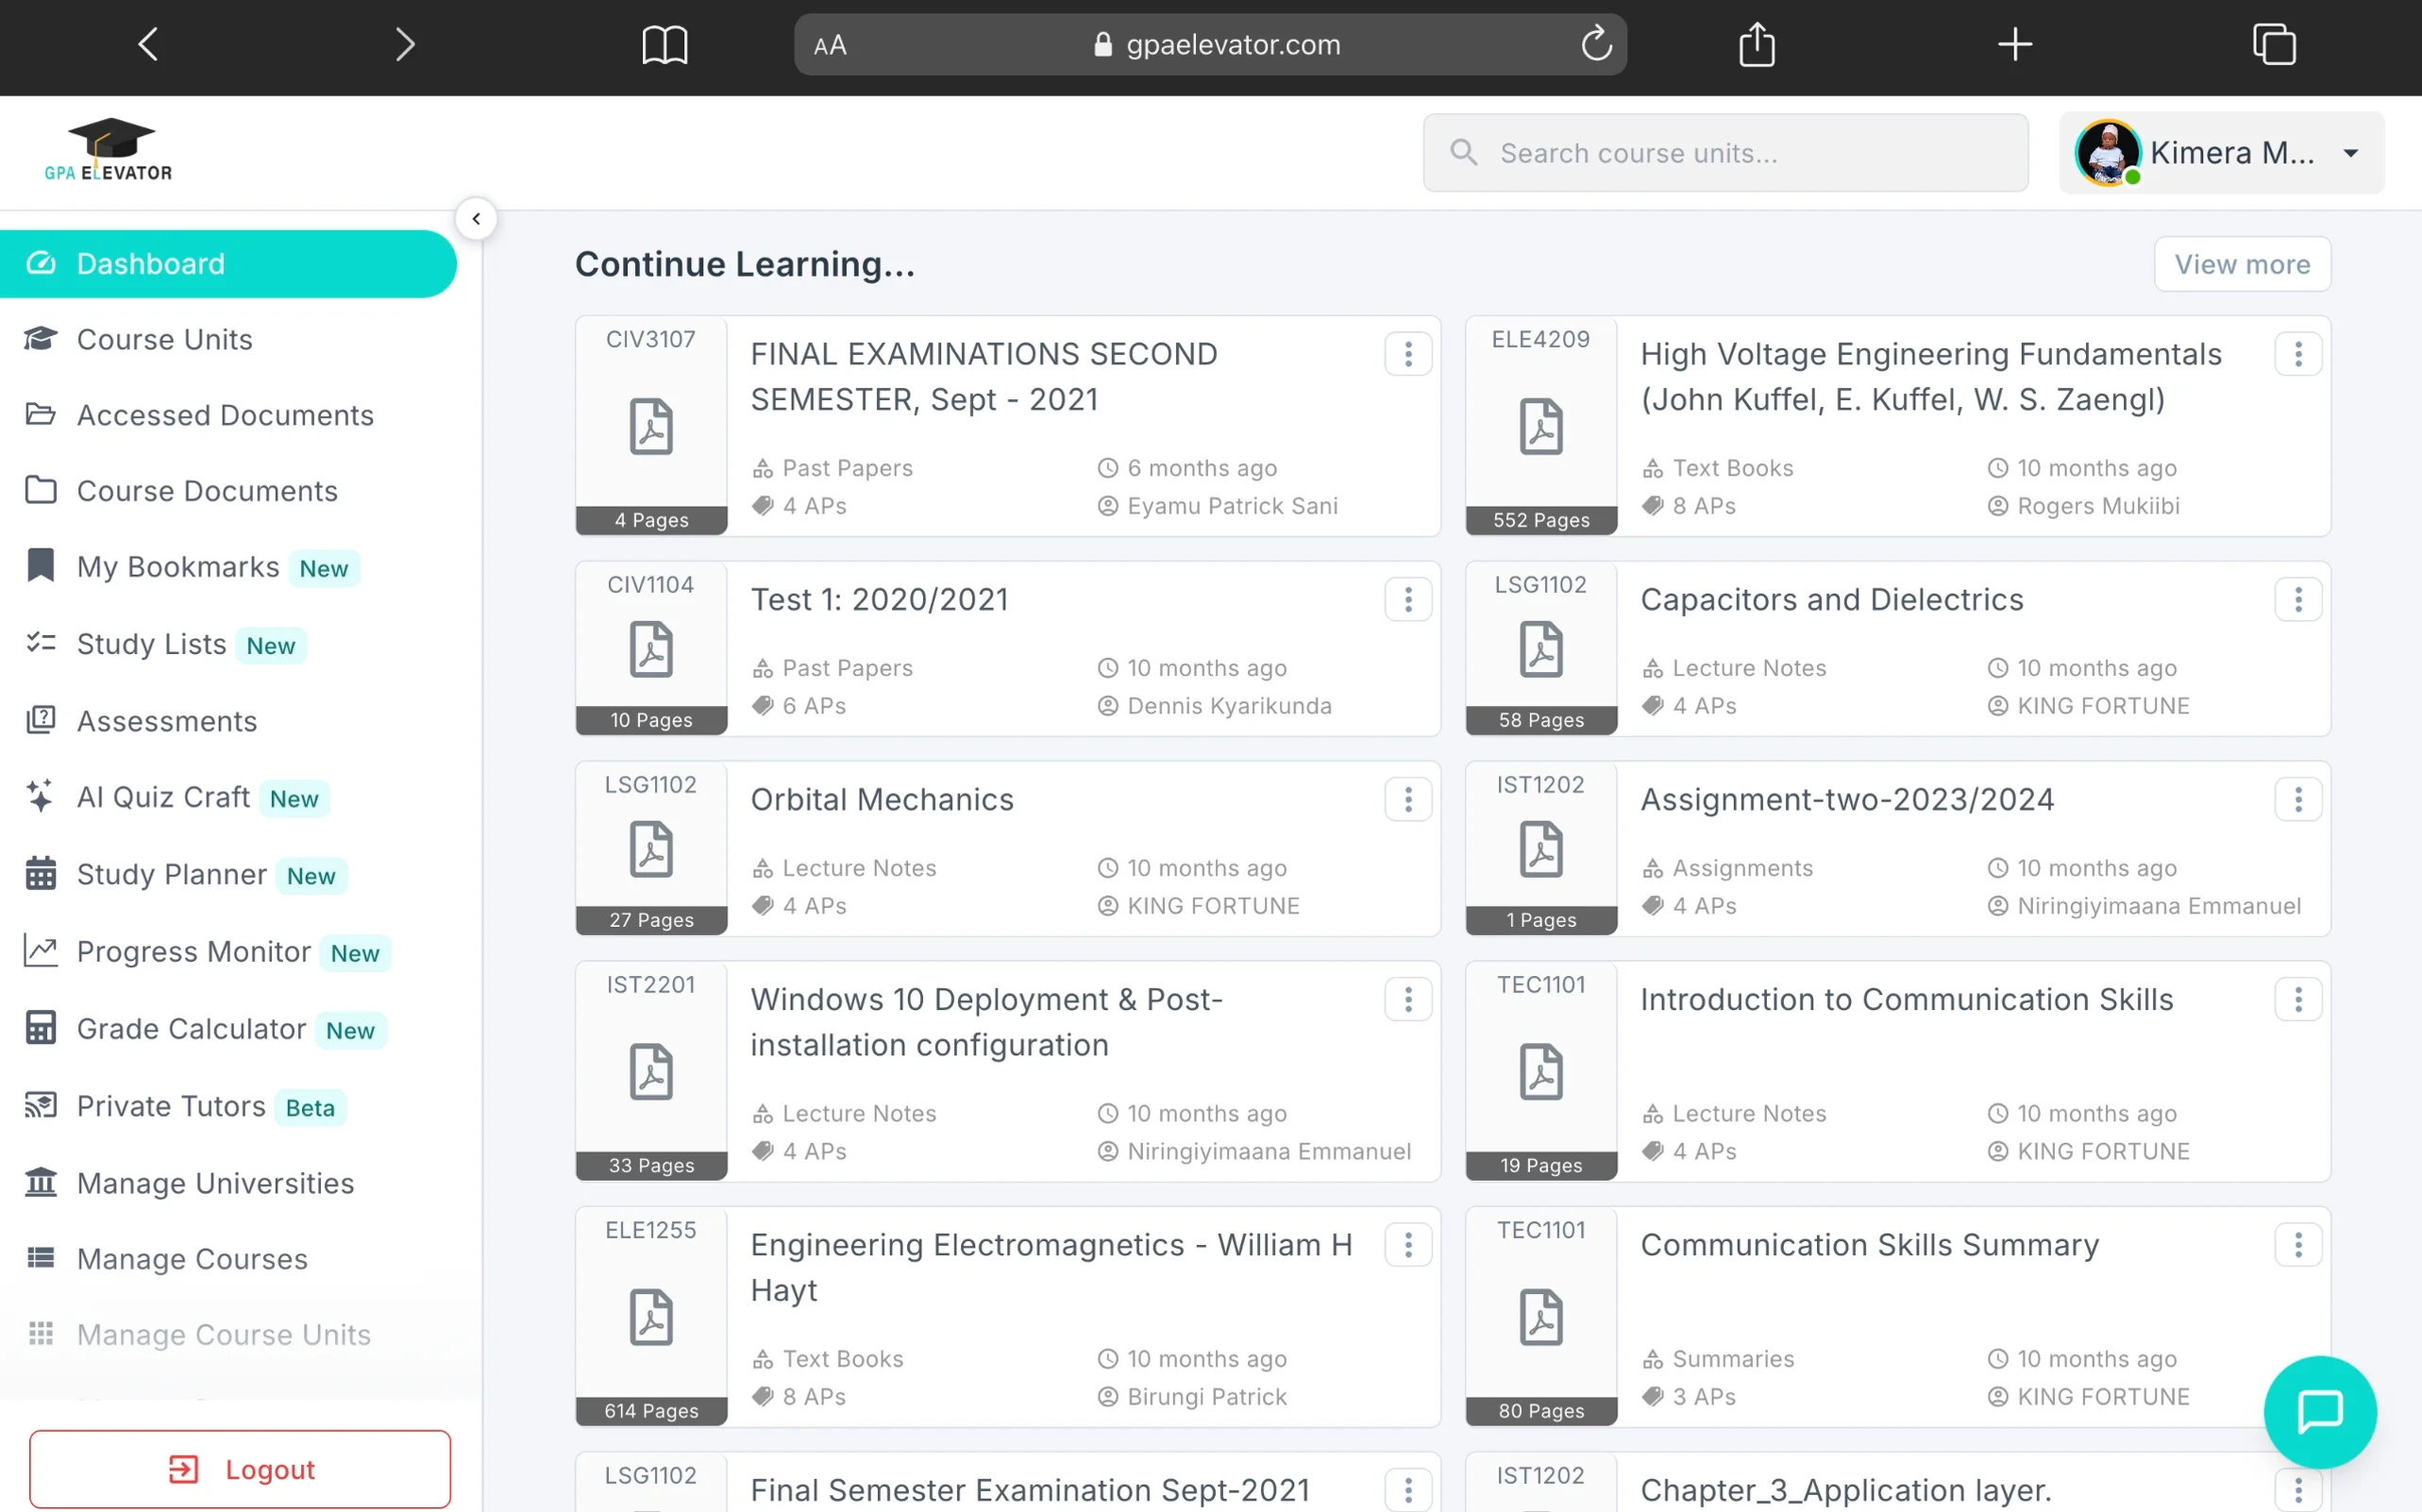Screen dimensions: 2422x1512
Task: Open options for Test 1: 2020/2021 card
Action: coord(1408,599)
